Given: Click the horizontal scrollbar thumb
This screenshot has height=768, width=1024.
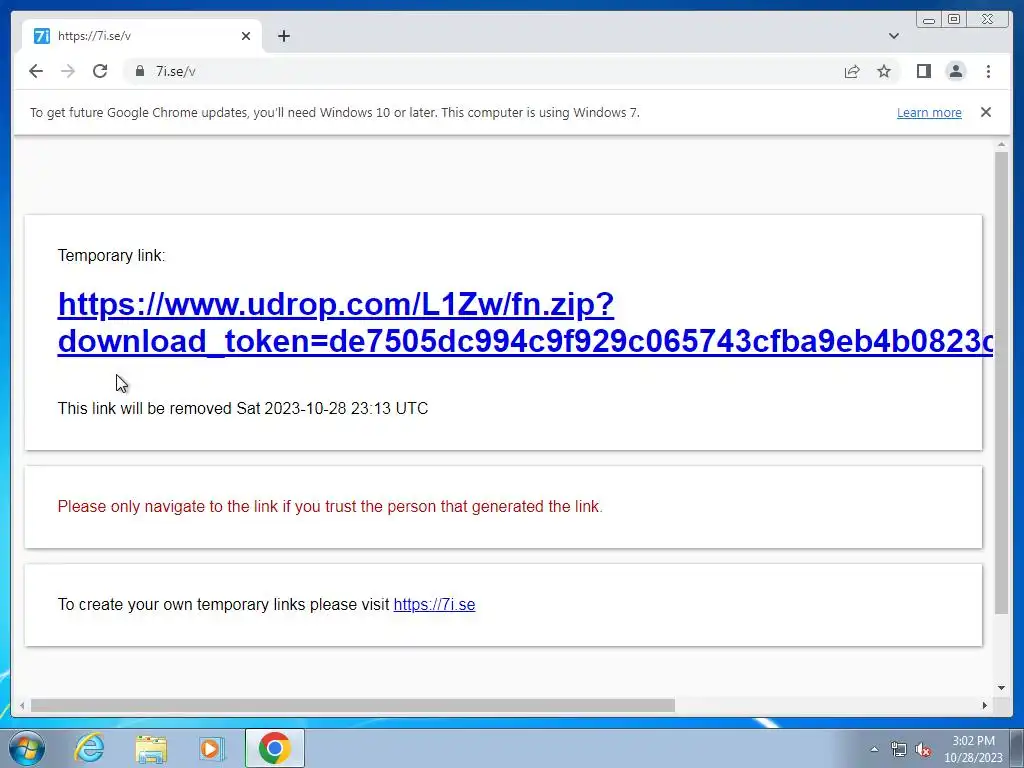Looking at the screenshot, I should (x=353, y=705).
